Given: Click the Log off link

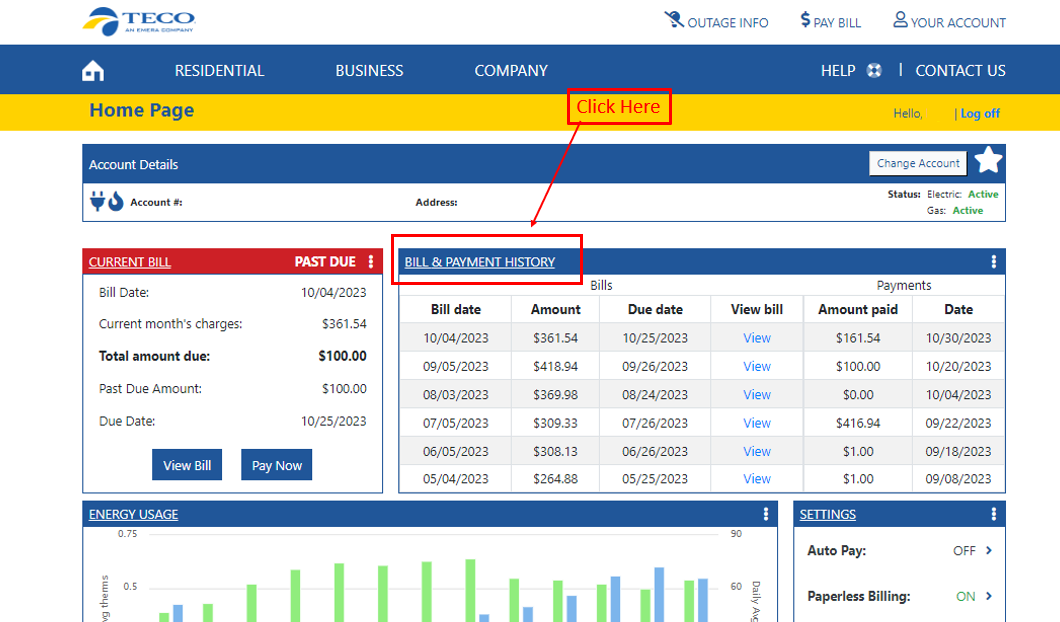Looking at the screenshot, I should [980, 114].
